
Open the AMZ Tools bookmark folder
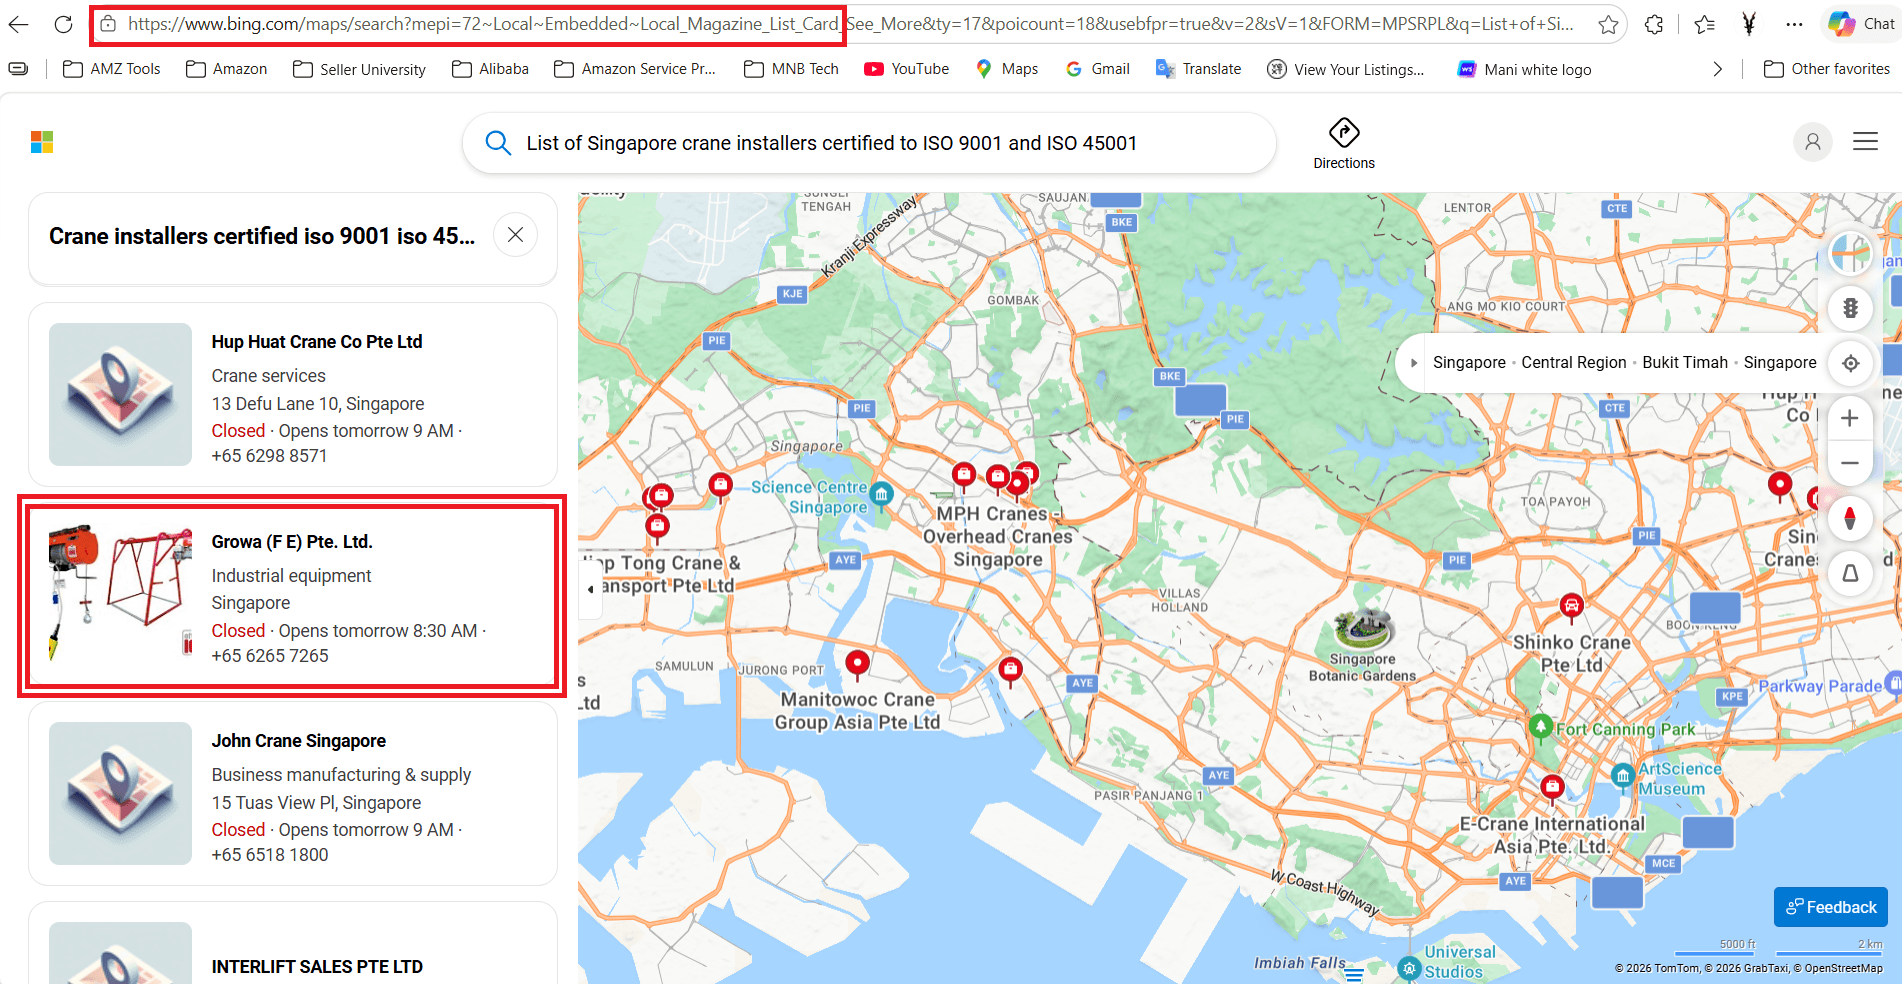point(111,69)
